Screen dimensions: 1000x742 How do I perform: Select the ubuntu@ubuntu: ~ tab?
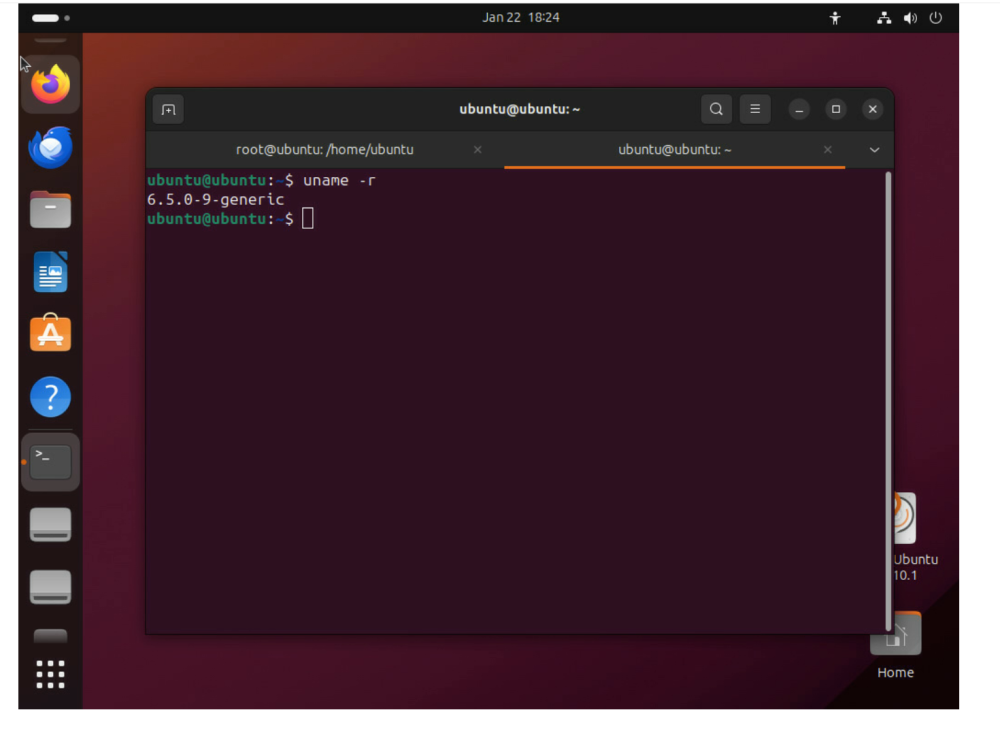coord(674,150)
